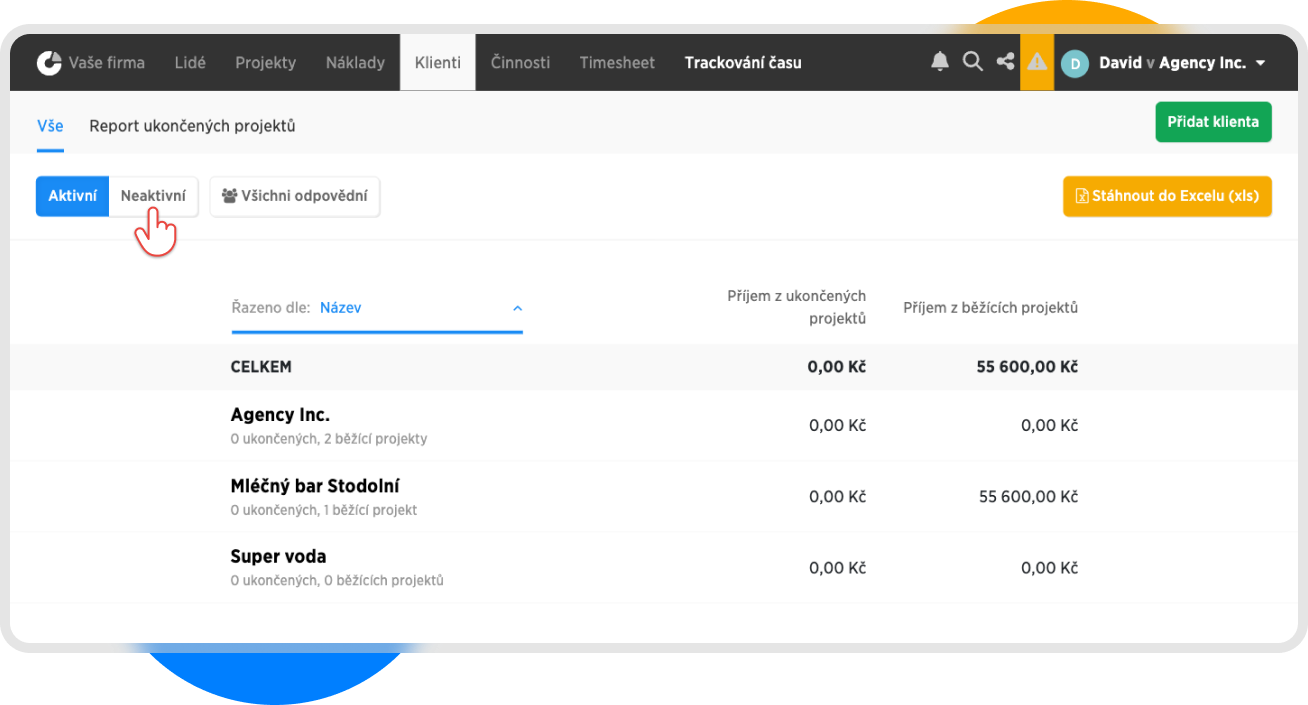Open the Super voda client row

click(x=278, y=557)
